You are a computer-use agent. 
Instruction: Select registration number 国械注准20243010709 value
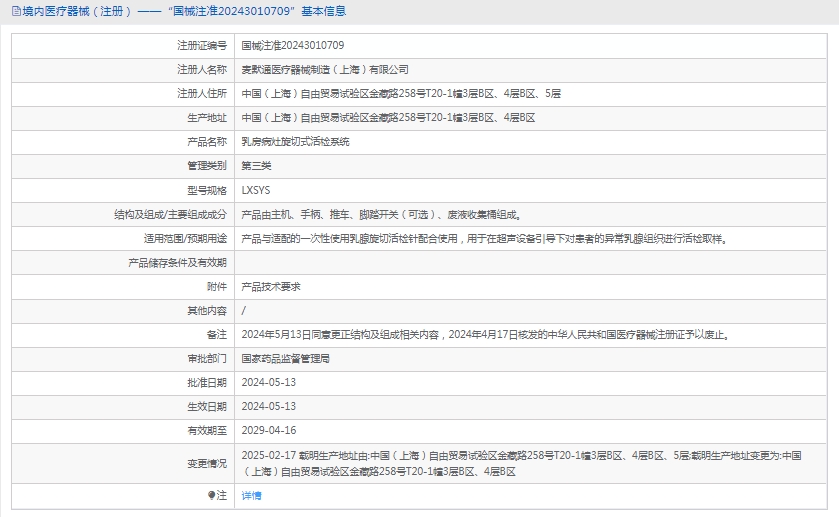coord(292,46)
